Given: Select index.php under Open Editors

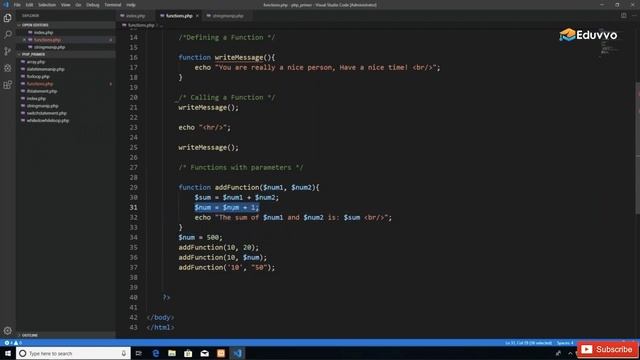Looking at the screenshot, I should click(44, 33).
